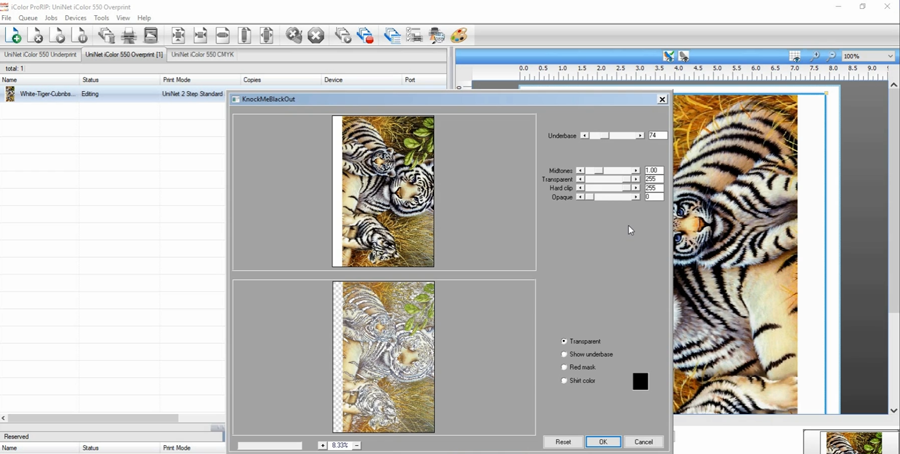Click the Midtones value input field

[x=653, y=171]
